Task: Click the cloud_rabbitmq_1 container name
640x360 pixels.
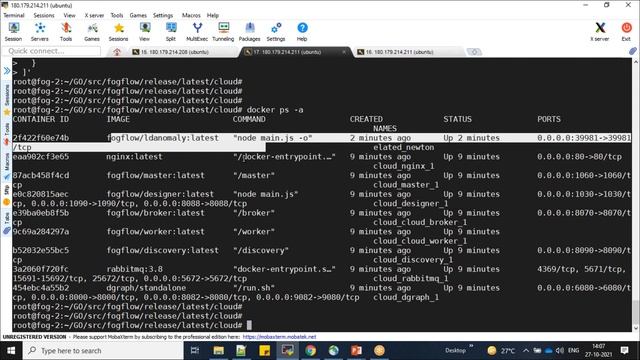Action: tap(411, 279)
